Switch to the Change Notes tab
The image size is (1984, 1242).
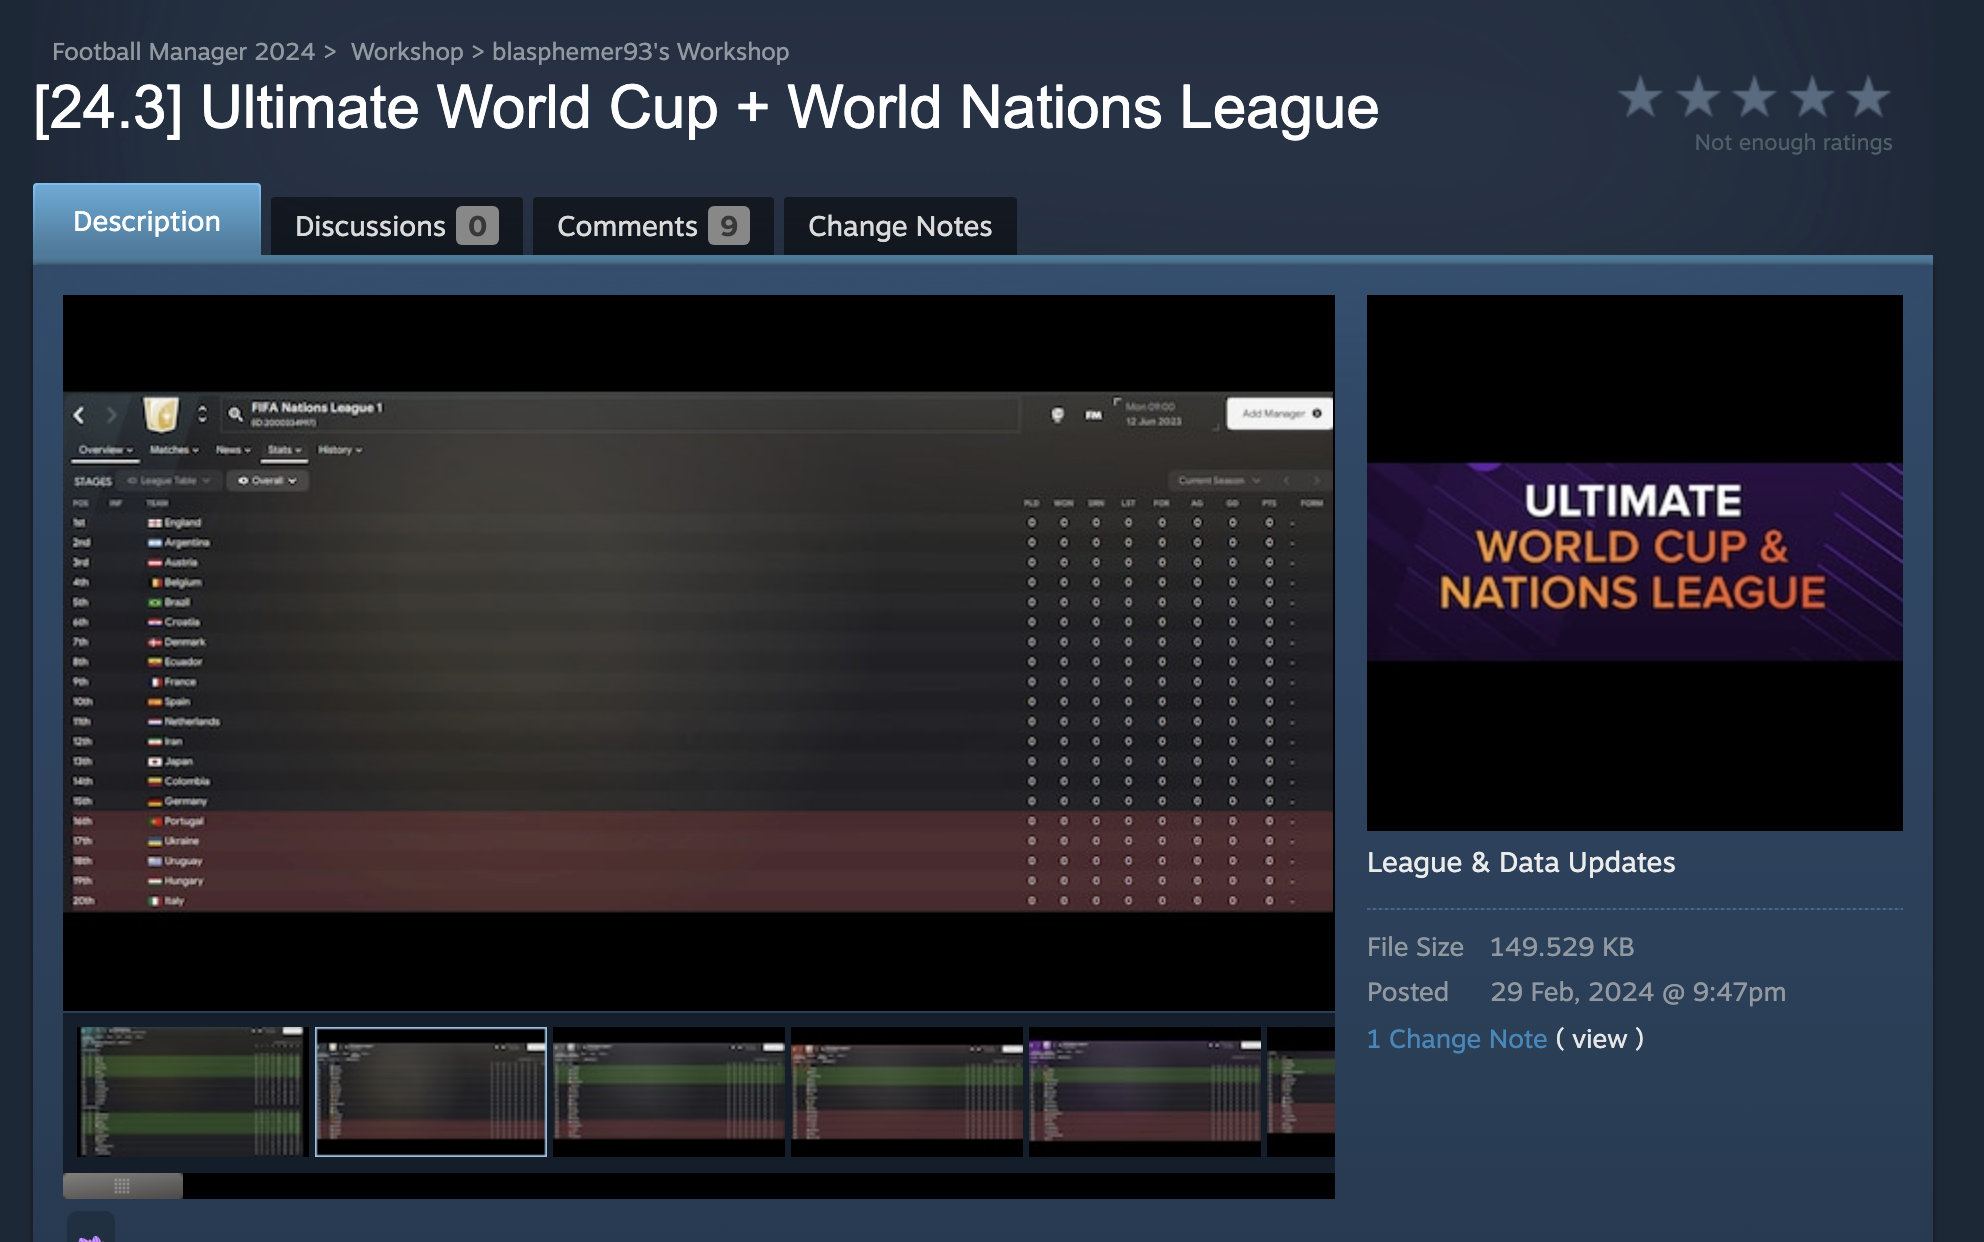(x=900, y=226)
